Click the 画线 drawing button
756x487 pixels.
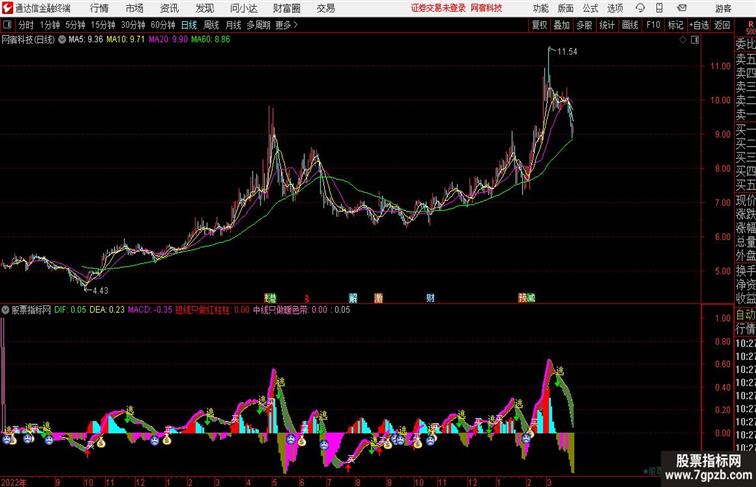tap(630, 25)
